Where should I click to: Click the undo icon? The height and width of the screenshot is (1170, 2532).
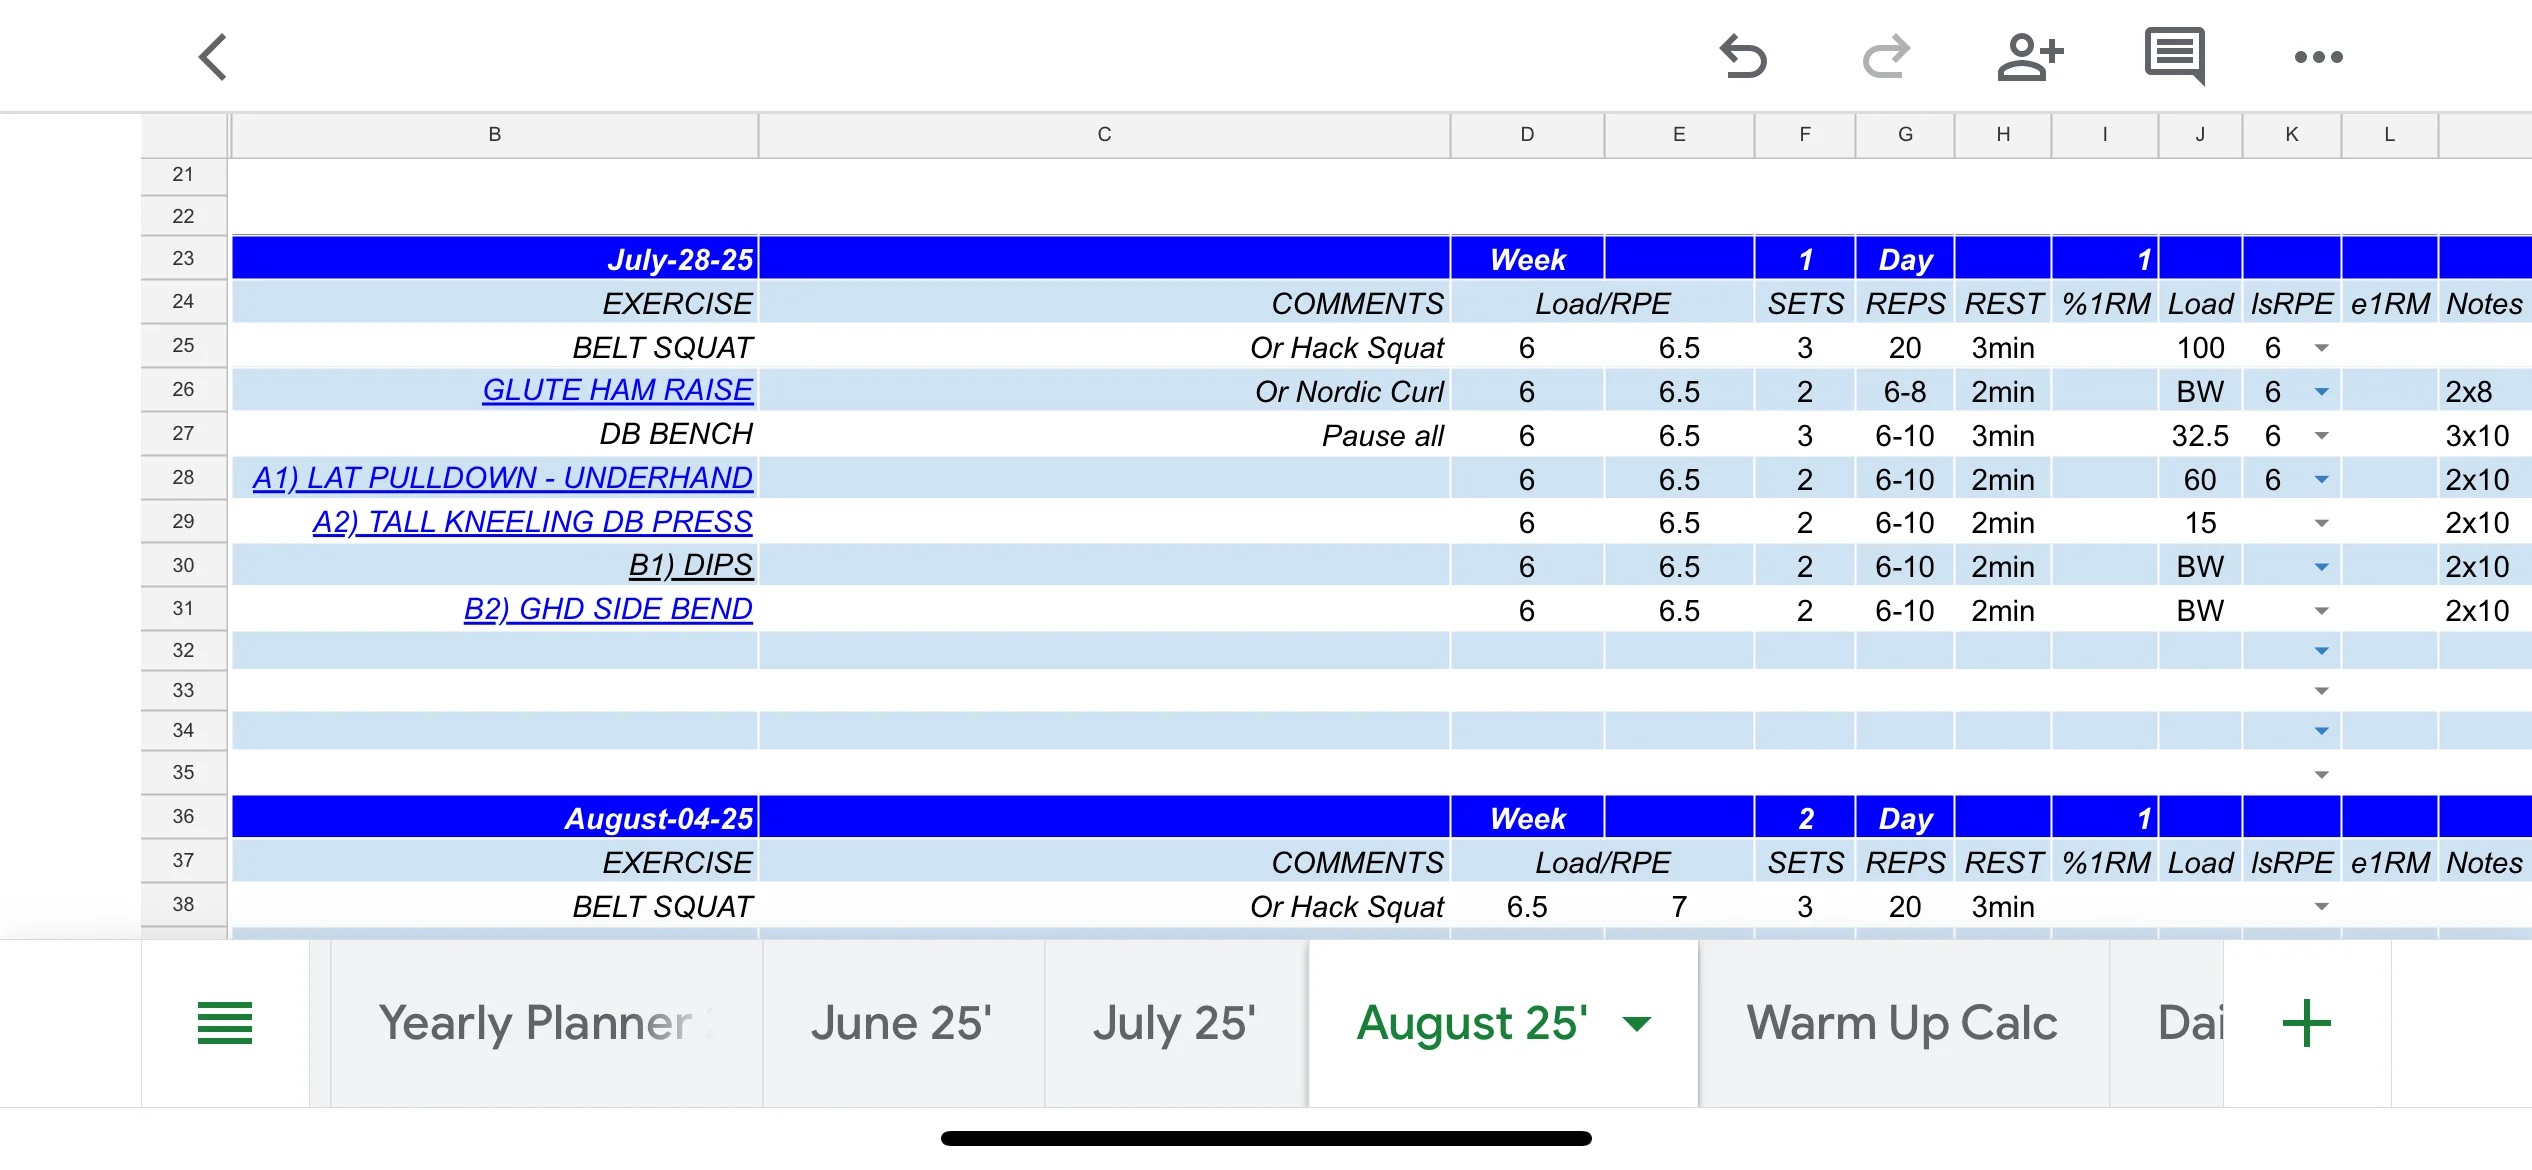tap(1743, 57)
